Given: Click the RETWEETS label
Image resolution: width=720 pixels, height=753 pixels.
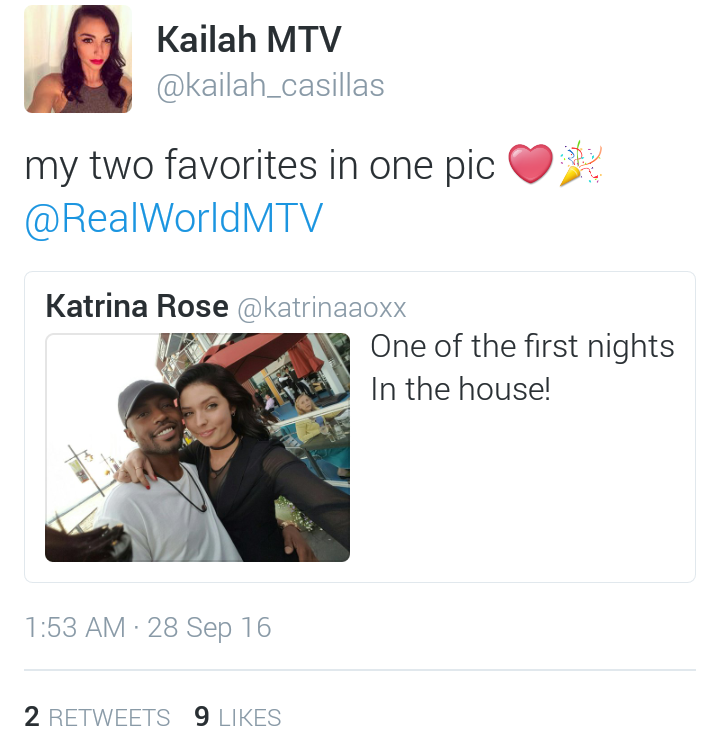Looking at the screenshot, I should tap(109, 718).
